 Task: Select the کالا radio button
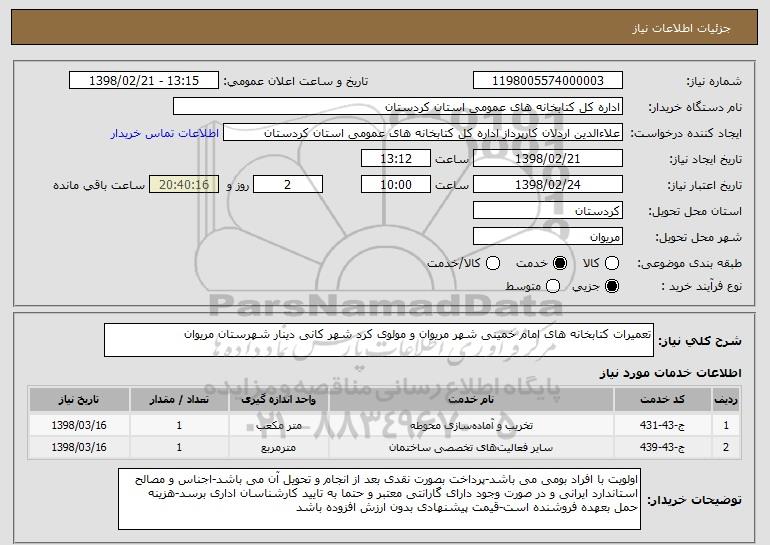[x=612, y=263]
